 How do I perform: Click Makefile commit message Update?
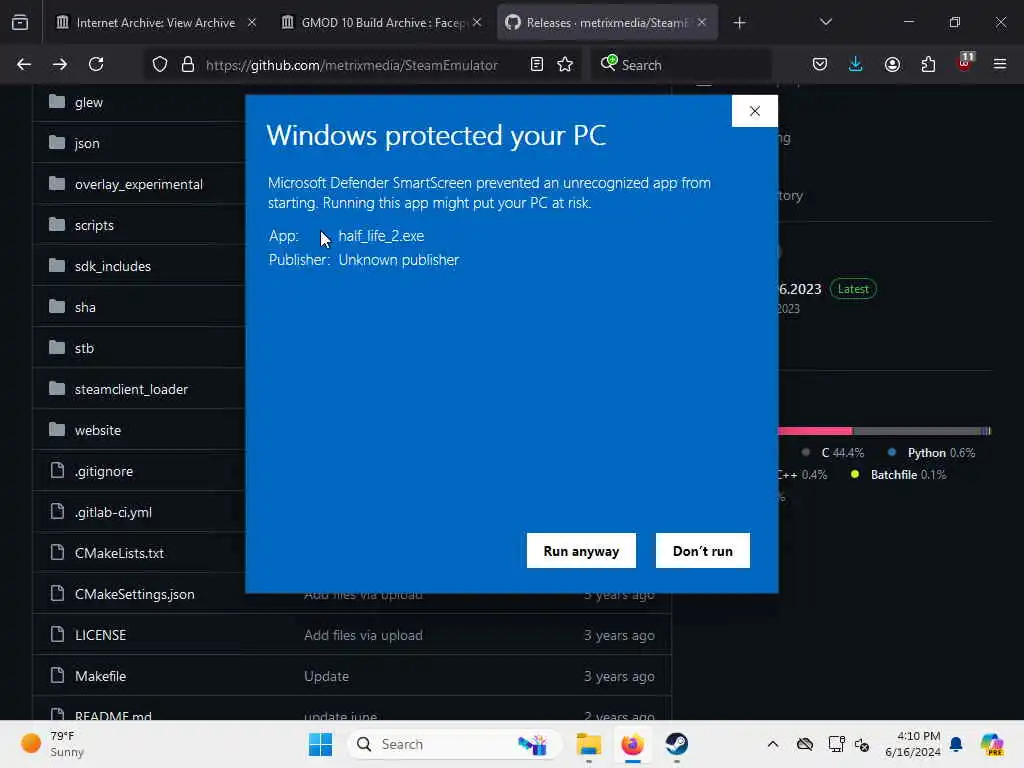click(326, 677)
